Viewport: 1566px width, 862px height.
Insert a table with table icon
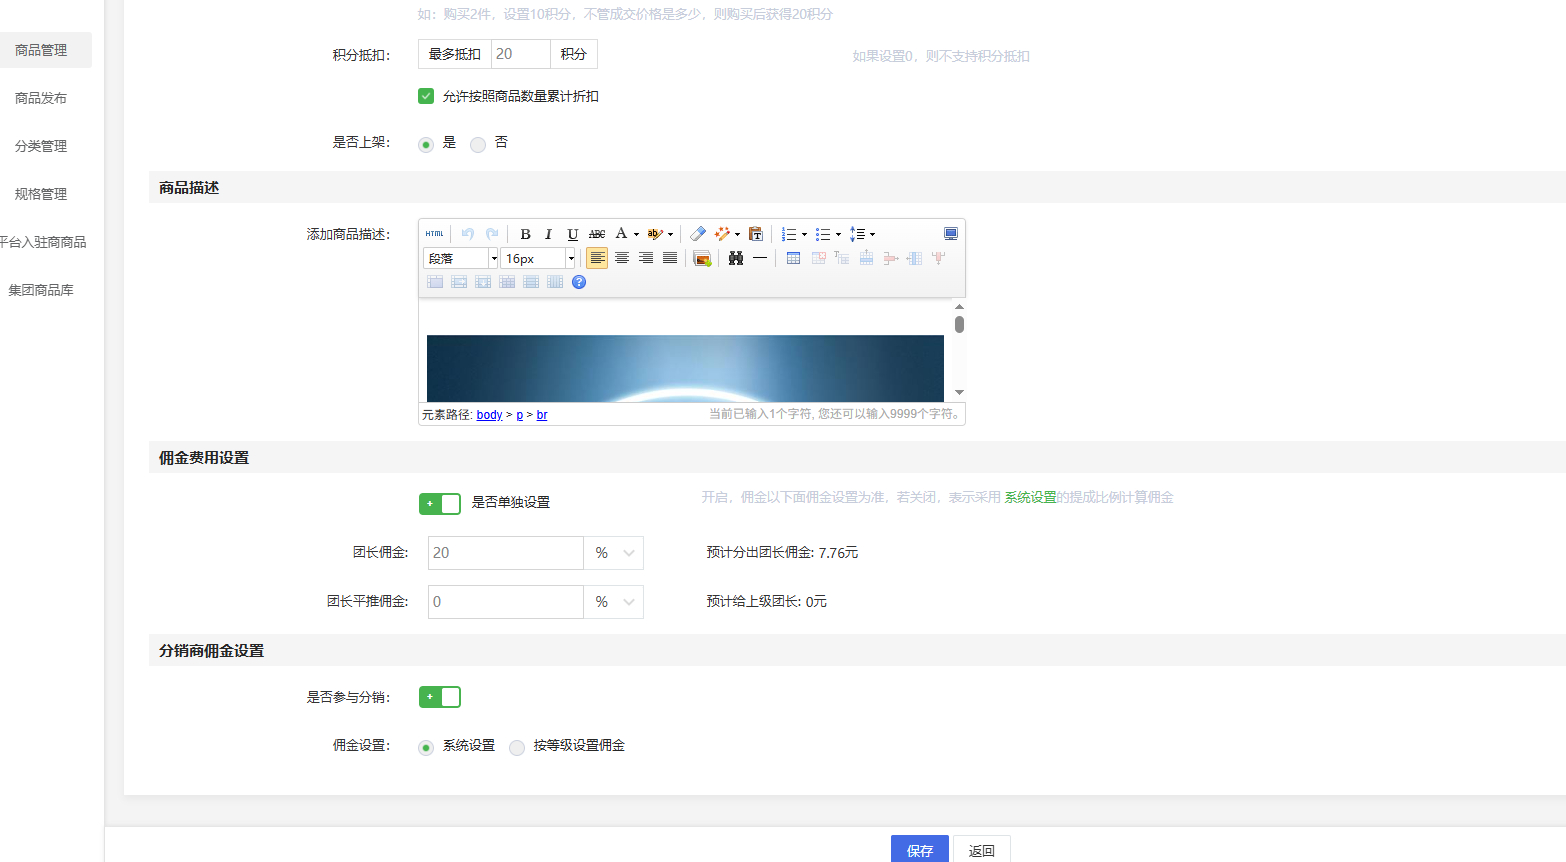(793, 258)
